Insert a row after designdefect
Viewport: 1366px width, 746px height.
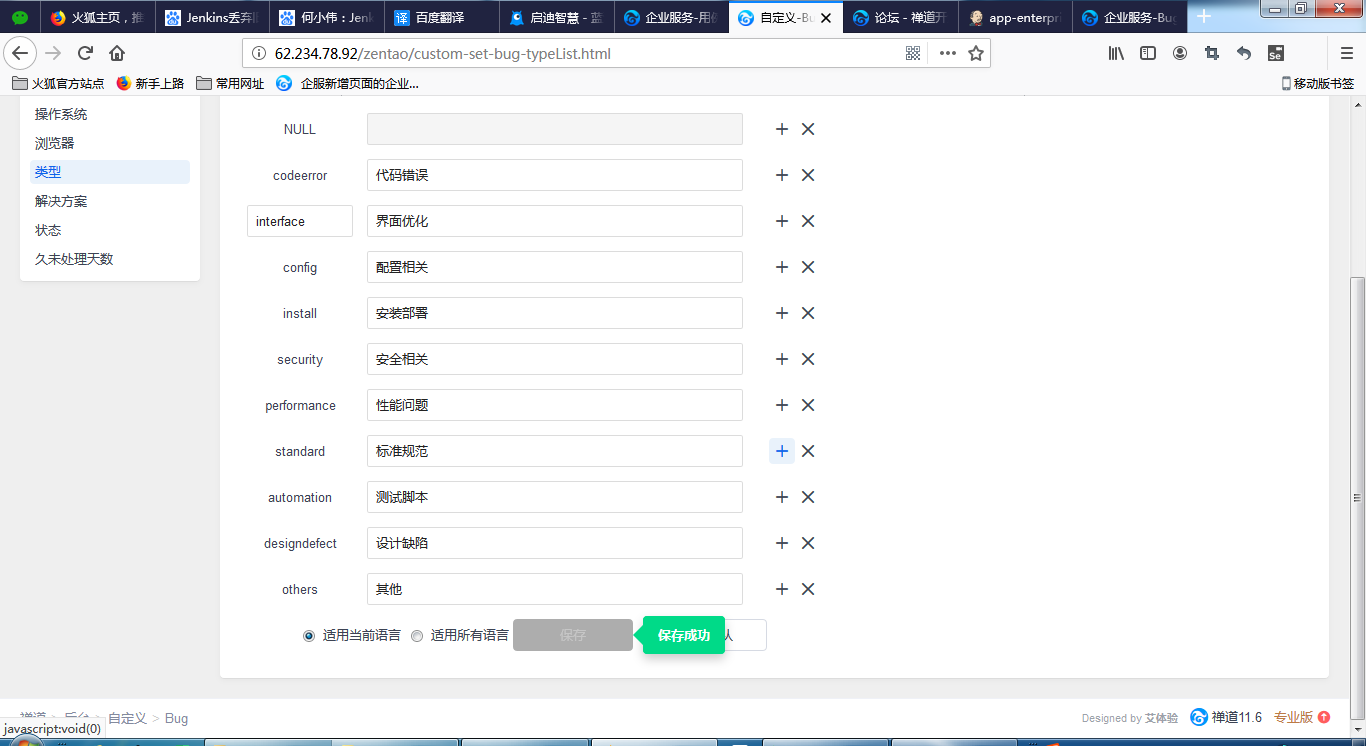click(782, 543)
